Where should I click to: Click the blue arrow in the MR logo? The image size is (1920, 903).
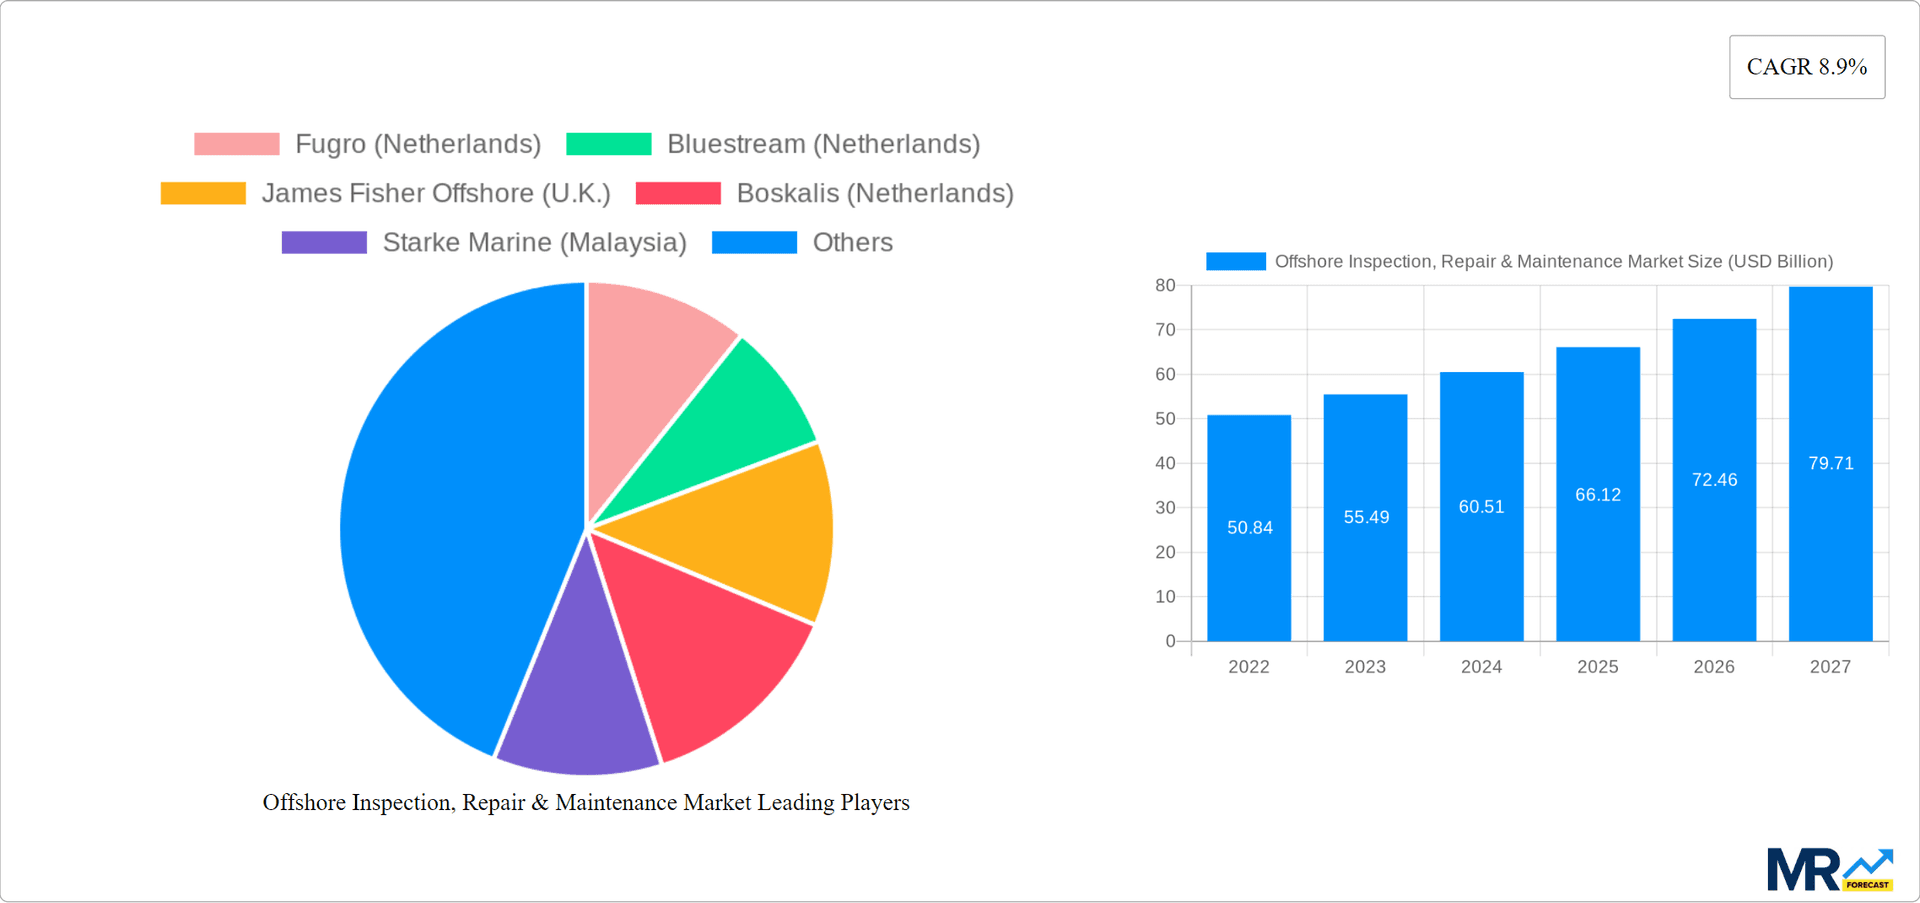tap(1866, 862)
